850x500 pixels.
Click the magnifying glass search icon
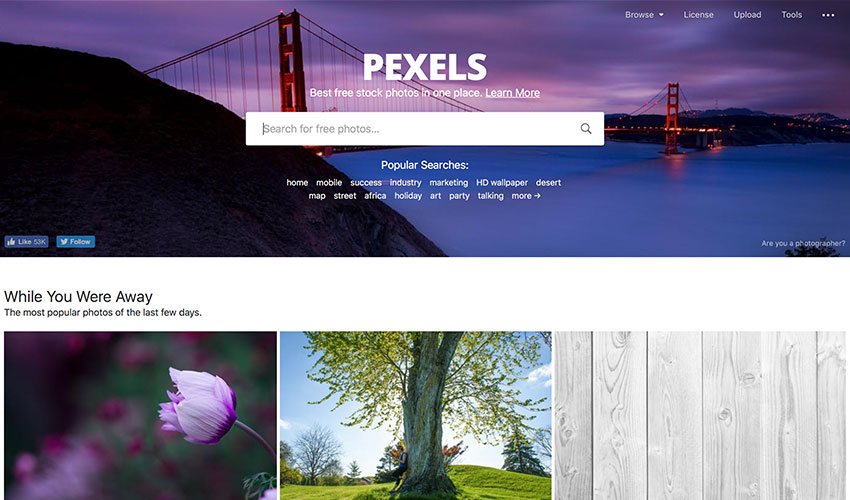click(x=585, y=129)
